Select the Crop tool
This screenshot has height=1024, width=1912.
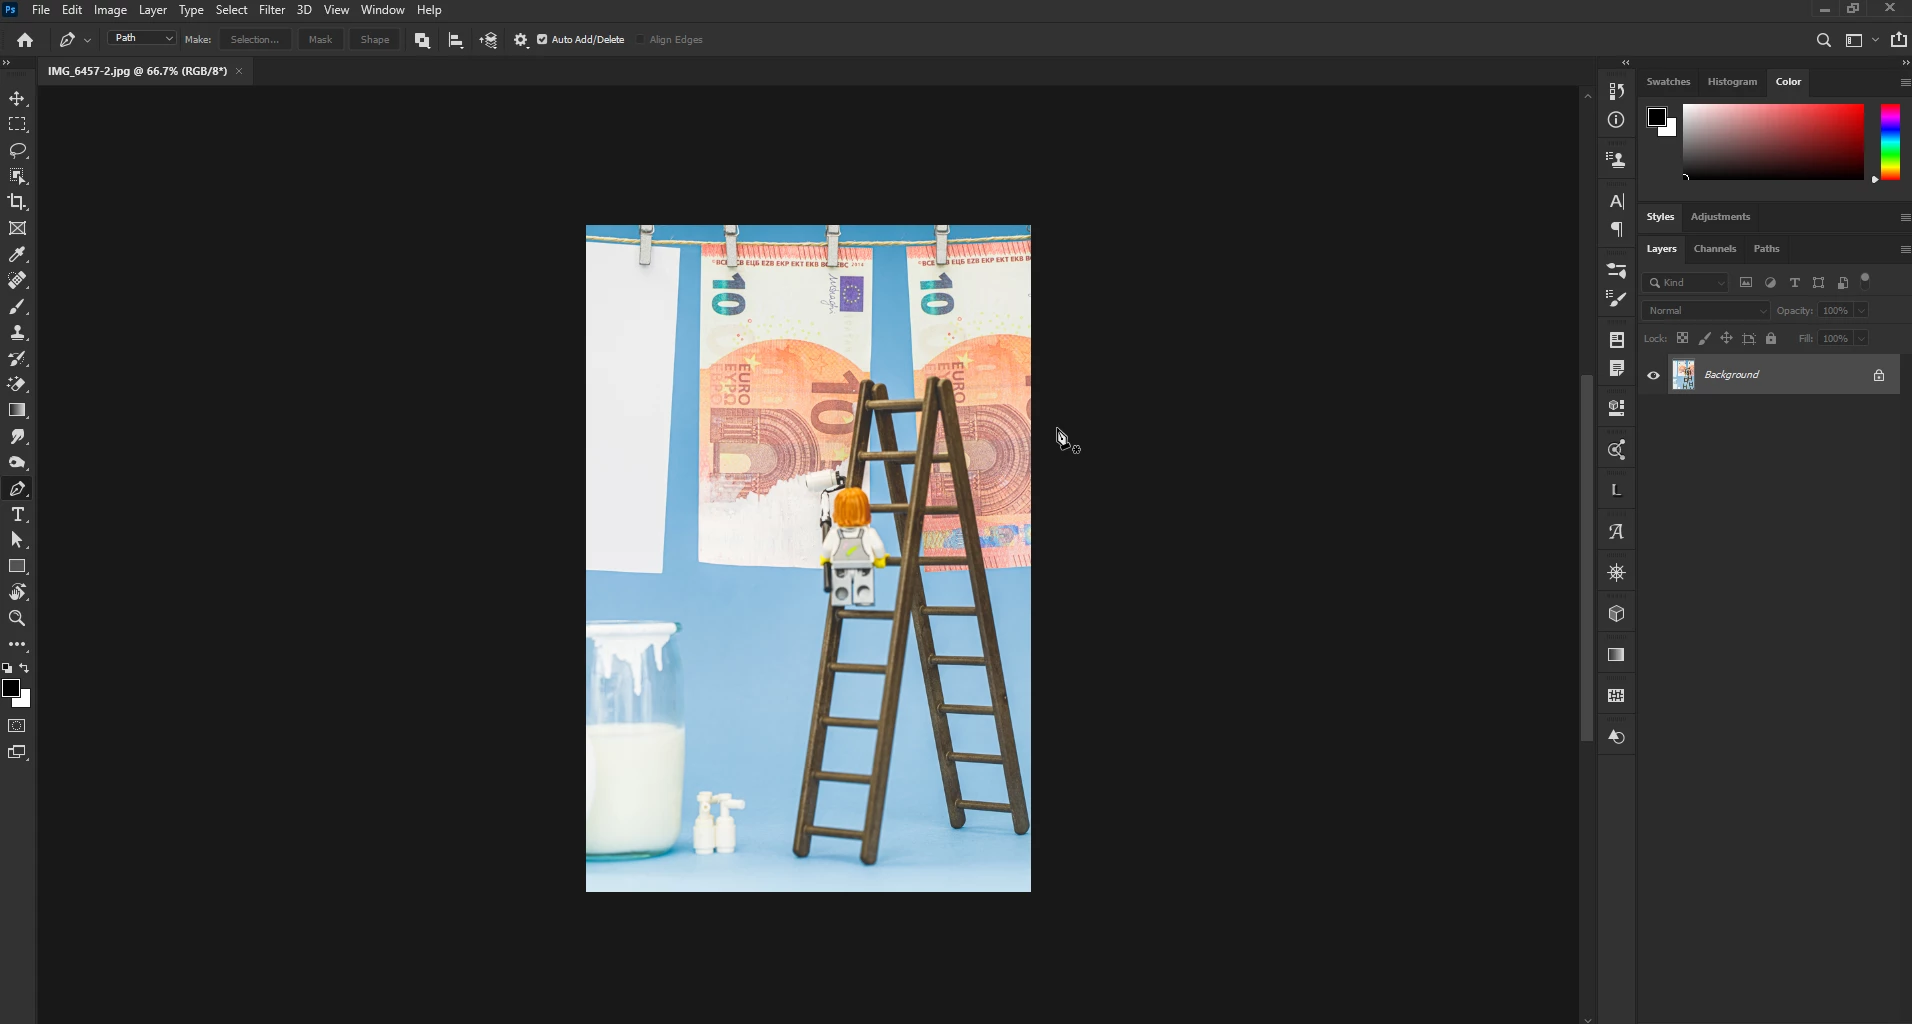(x=17, y=202)
